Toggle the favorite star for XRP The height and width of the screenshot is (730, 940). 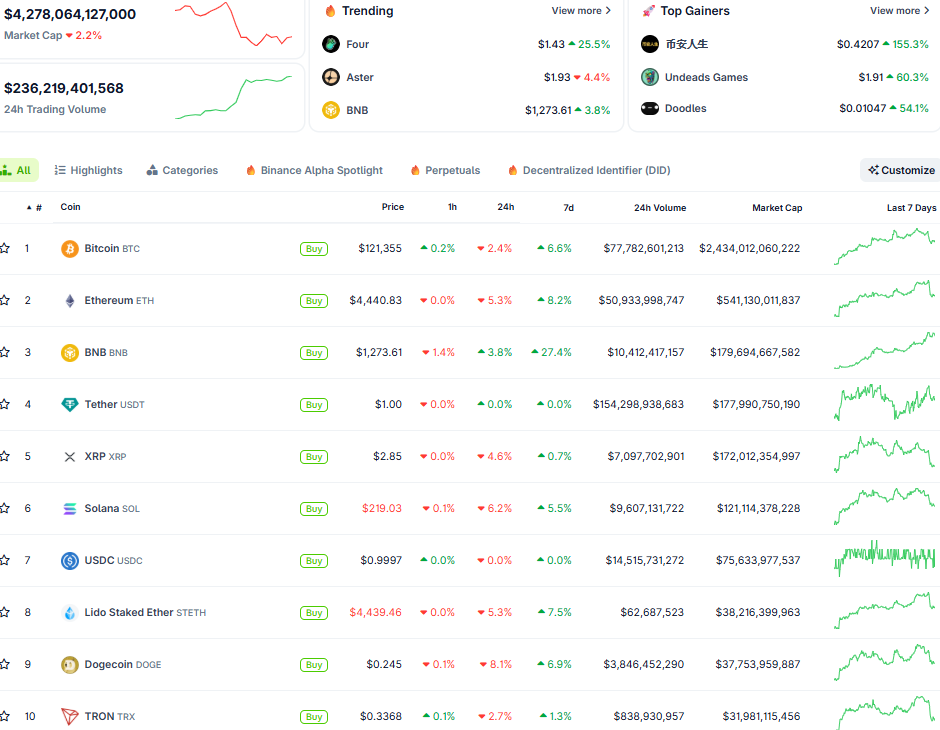click(5, 456)
